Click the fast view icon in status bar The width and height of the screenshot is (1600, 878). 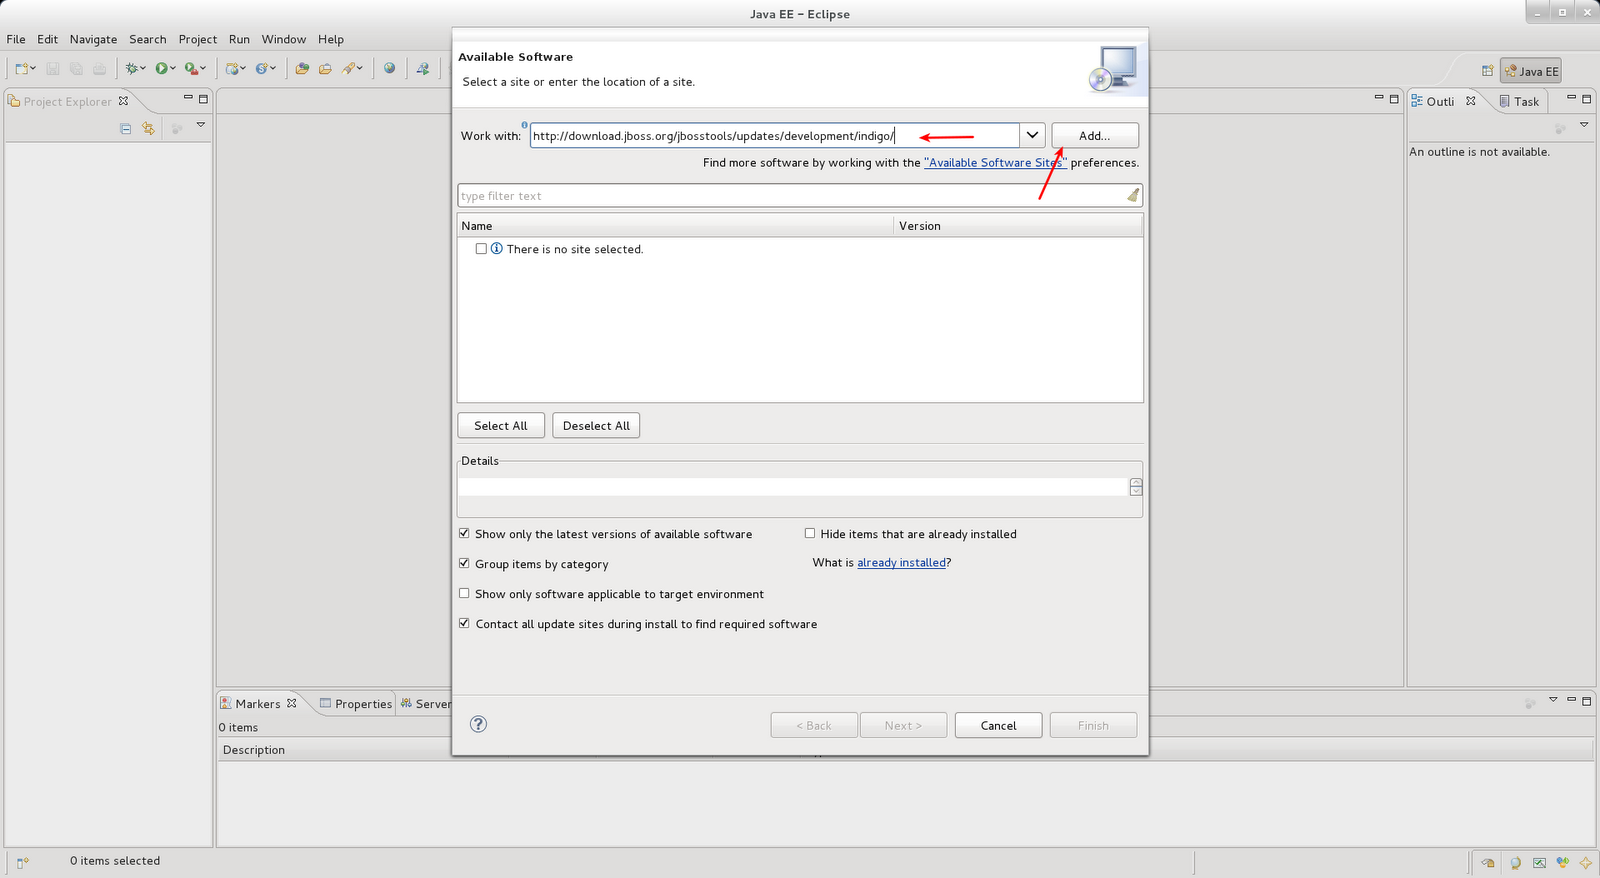tap(22, 862)
